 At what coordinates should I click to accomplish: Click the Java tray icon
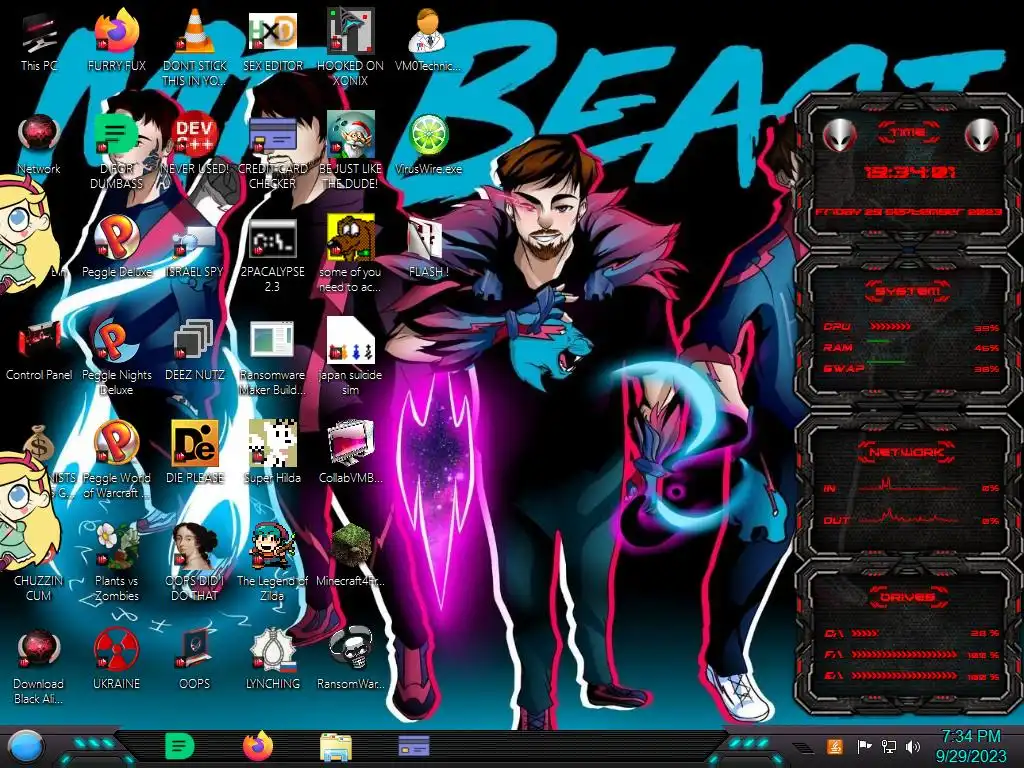[835, 746]
